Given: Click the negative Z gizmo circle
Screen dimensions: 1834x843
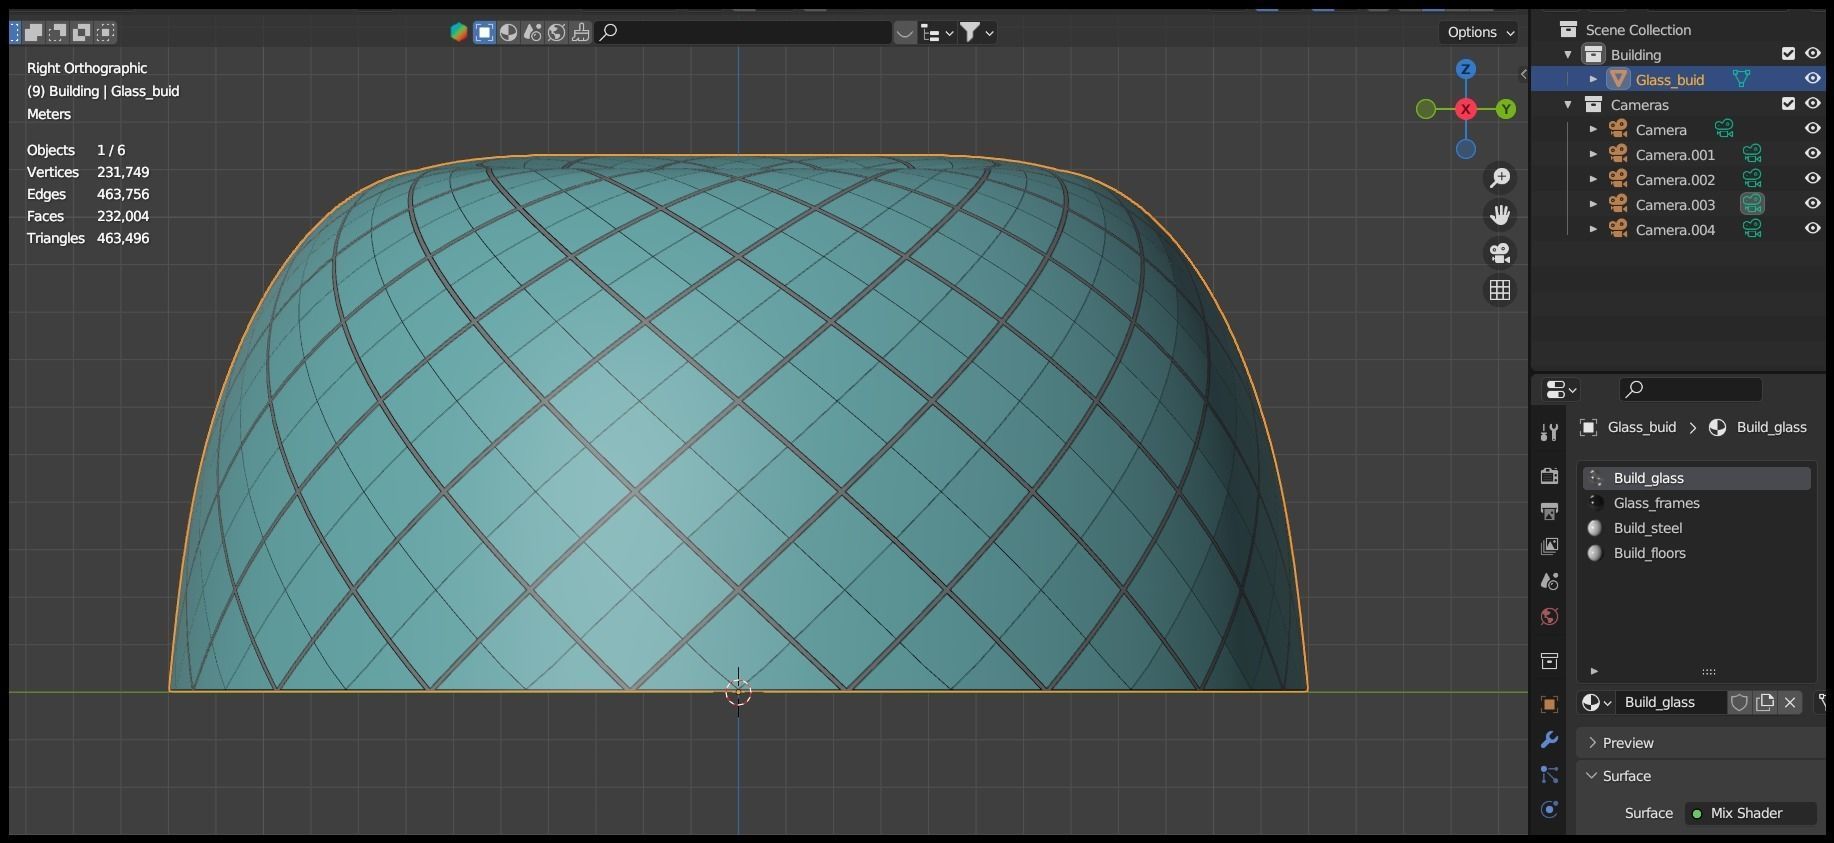Looking at the screenshot, I should [x=1465, y=149].
